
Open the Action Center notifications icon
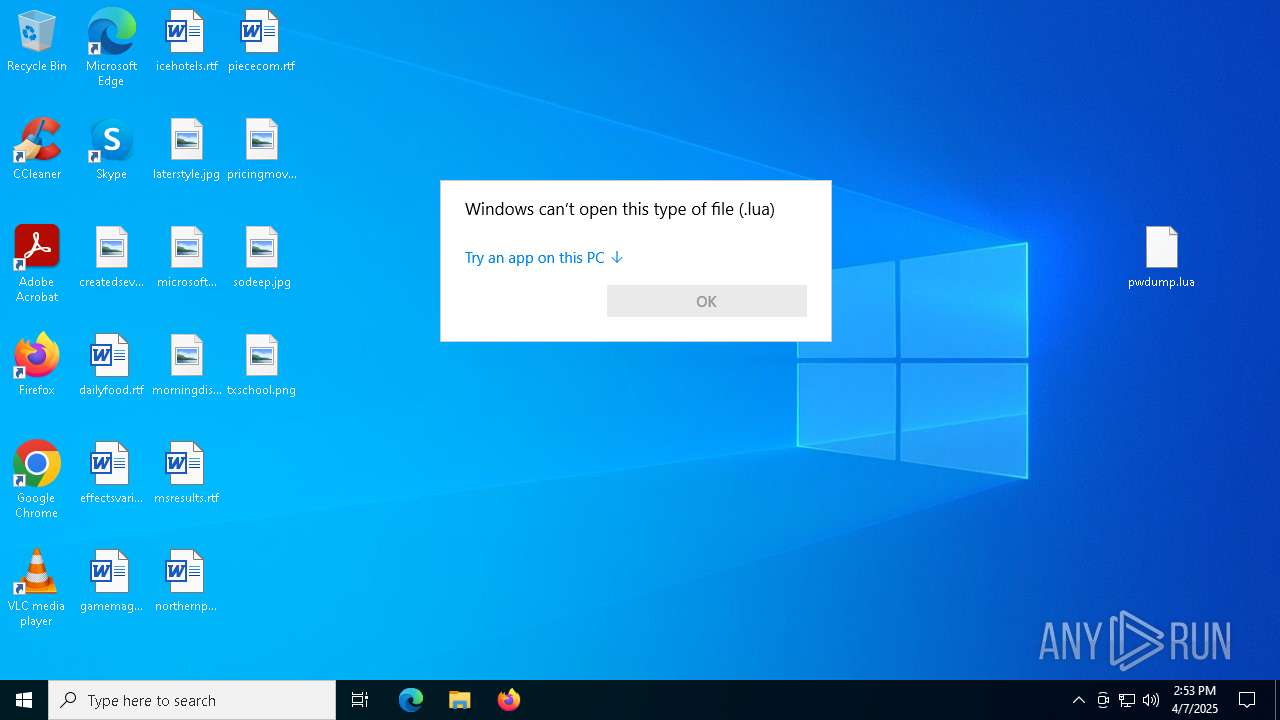1248,700
